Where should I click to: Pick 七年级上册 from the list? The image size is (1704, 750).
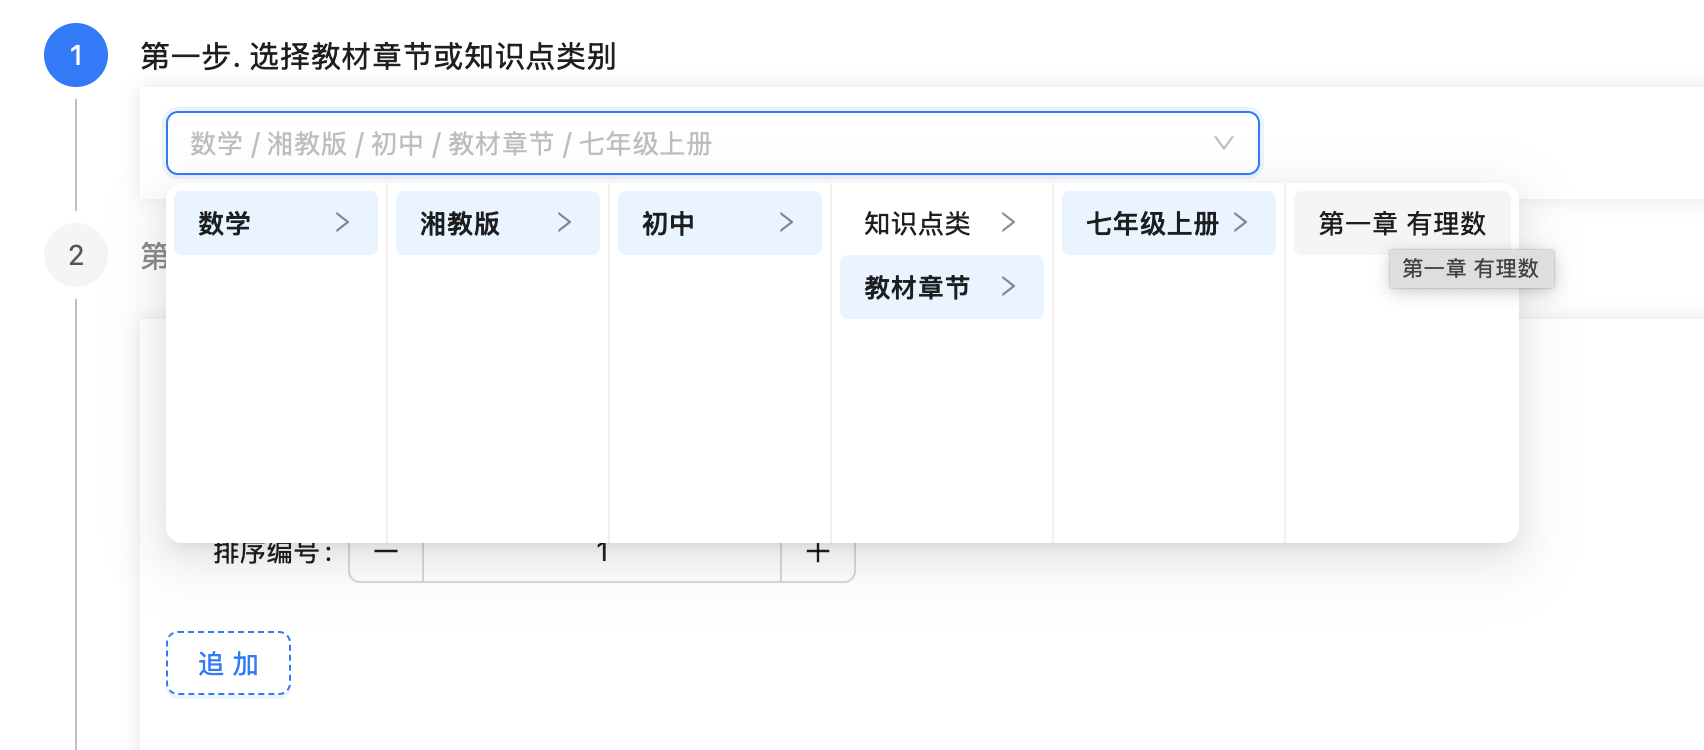pyautogui.click(x=1152, y=223)
